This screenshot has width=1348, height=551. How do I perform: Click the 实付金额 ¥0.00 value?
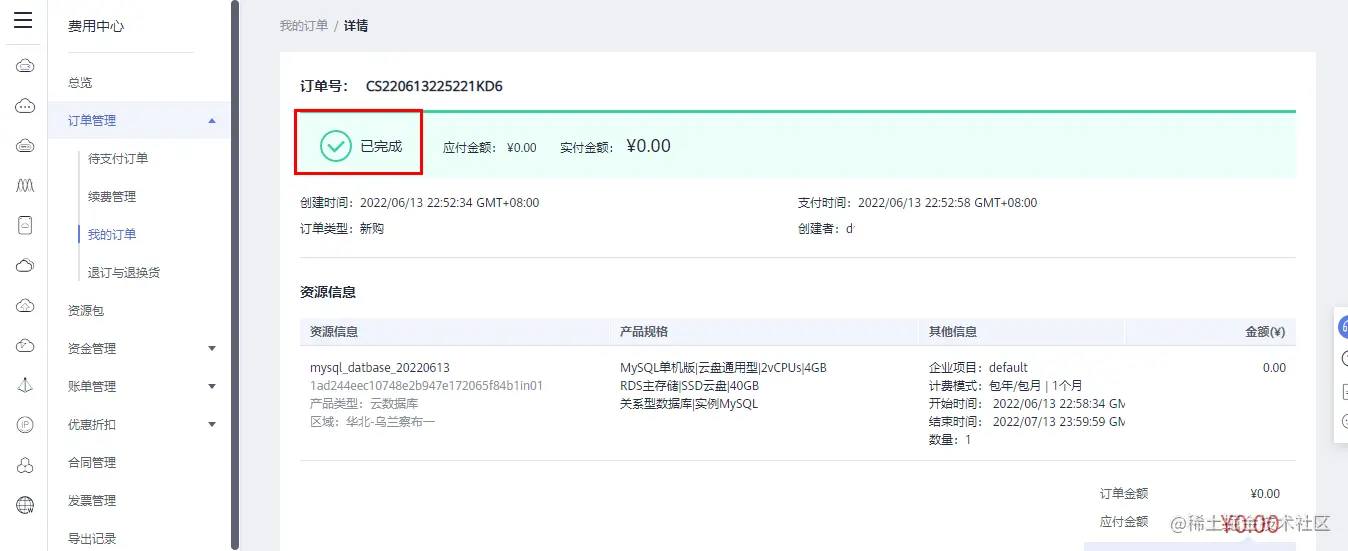coord(648,146)
